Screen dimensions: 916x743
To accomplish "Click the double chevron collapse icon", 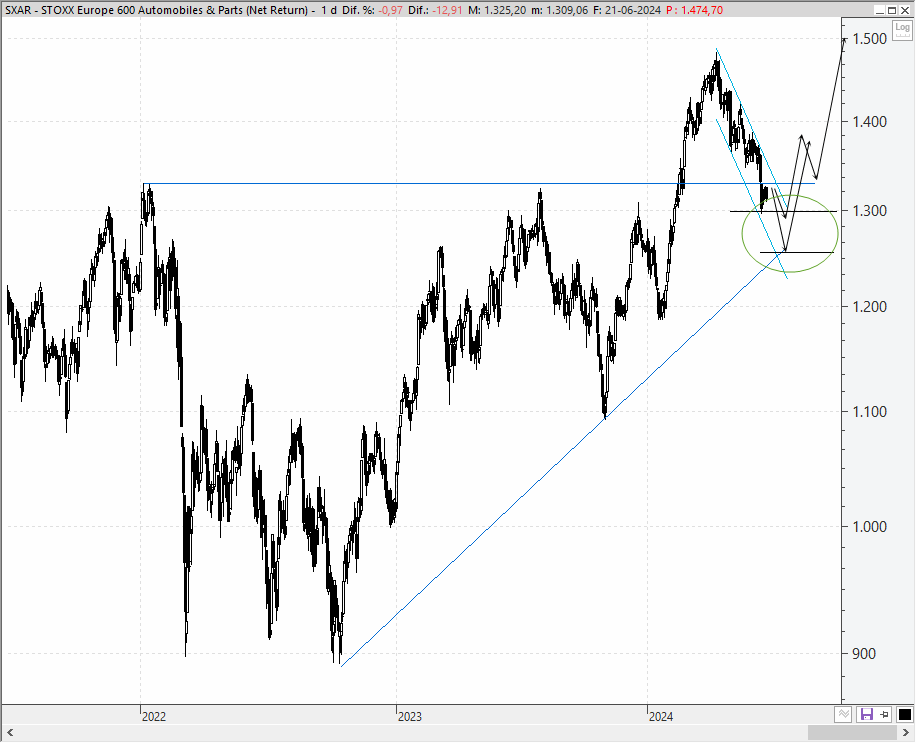I will pos(843,714).
